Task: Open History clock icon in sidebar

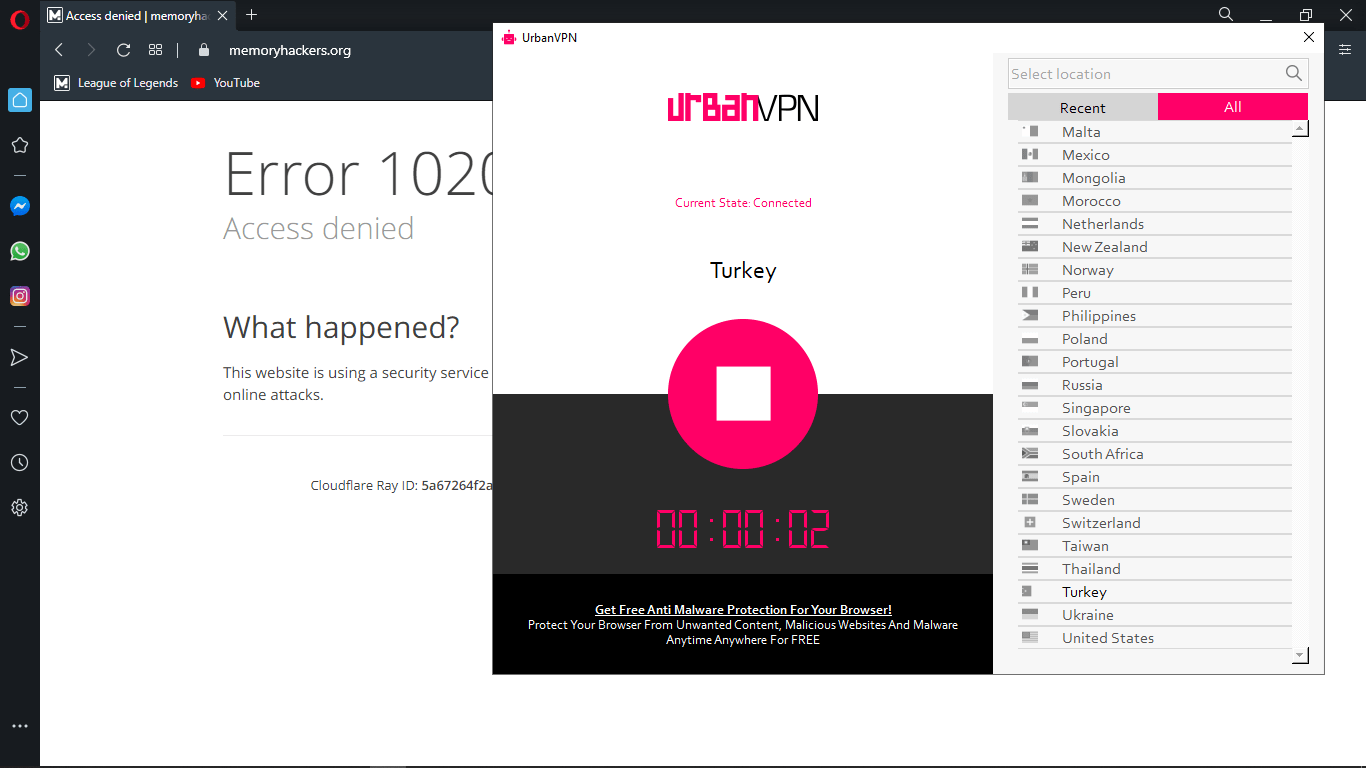Action: 19,463
